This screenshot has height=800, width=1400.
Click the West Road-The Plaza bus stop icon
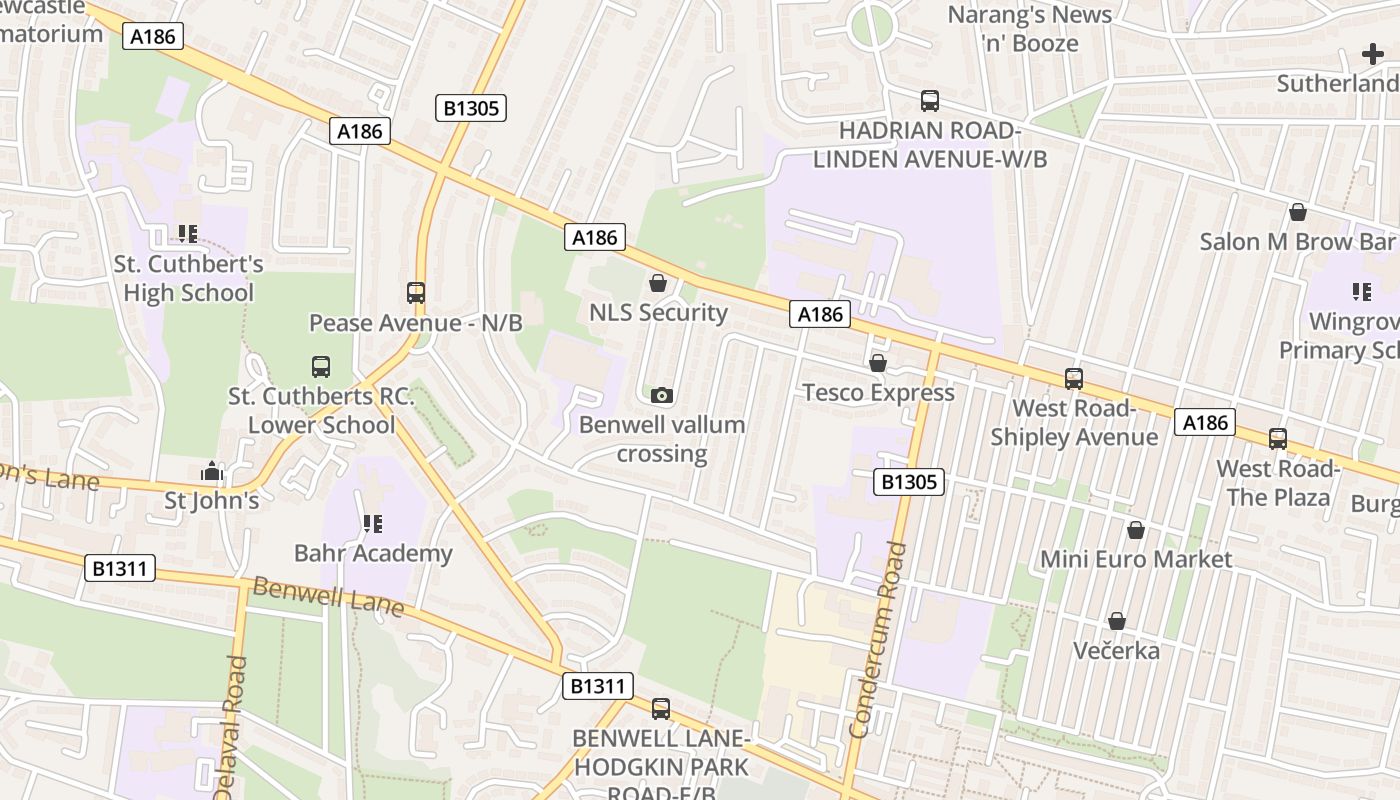1278,439
